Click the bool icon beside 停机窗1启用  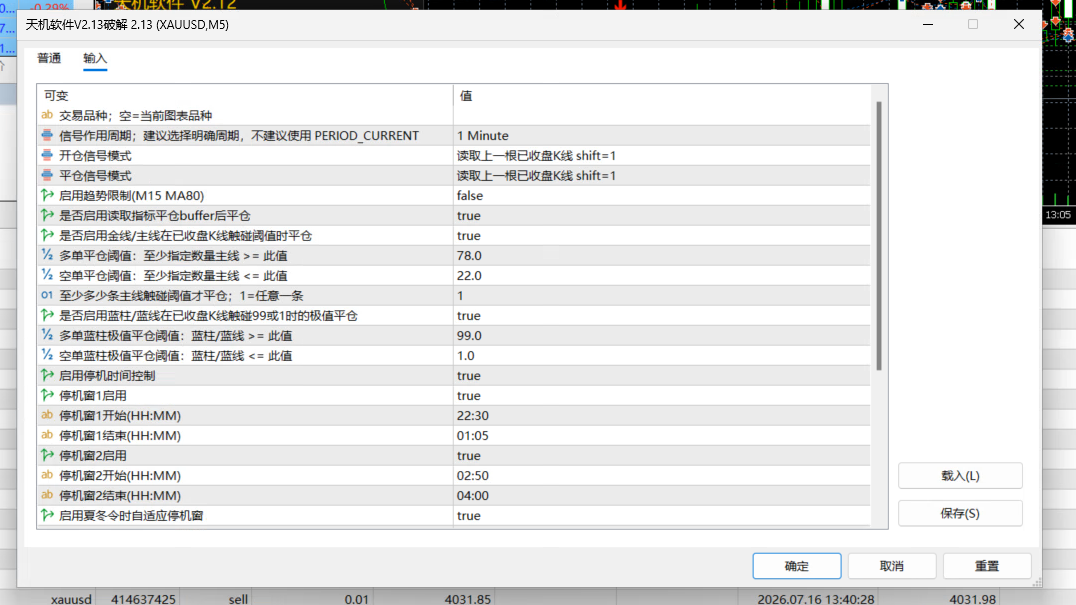(x=47, y=395)
